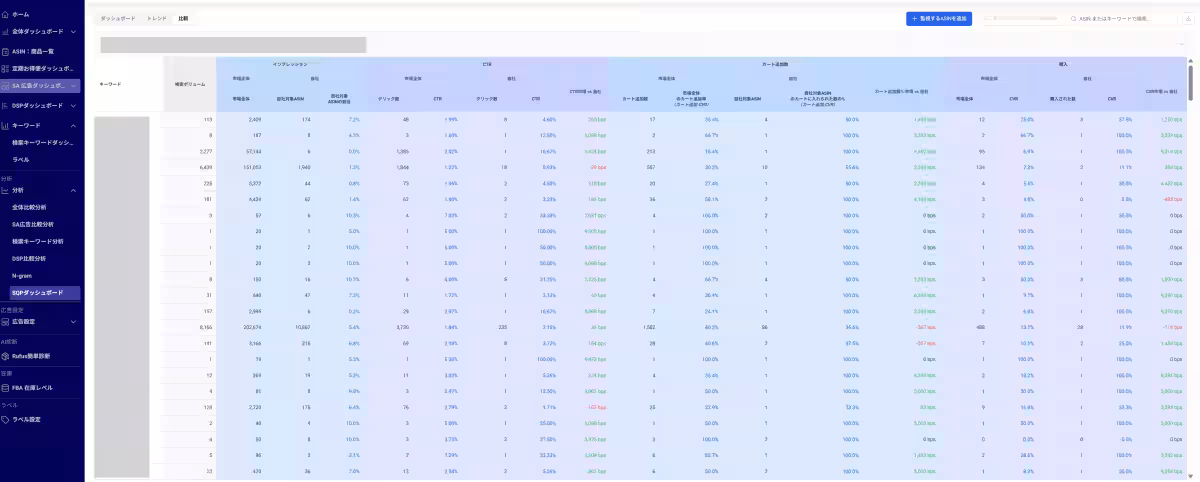Go to ホーム in the sidebar
This screenshot has width=1200, height=482.
pyautogui.click(x=21, y=15)
